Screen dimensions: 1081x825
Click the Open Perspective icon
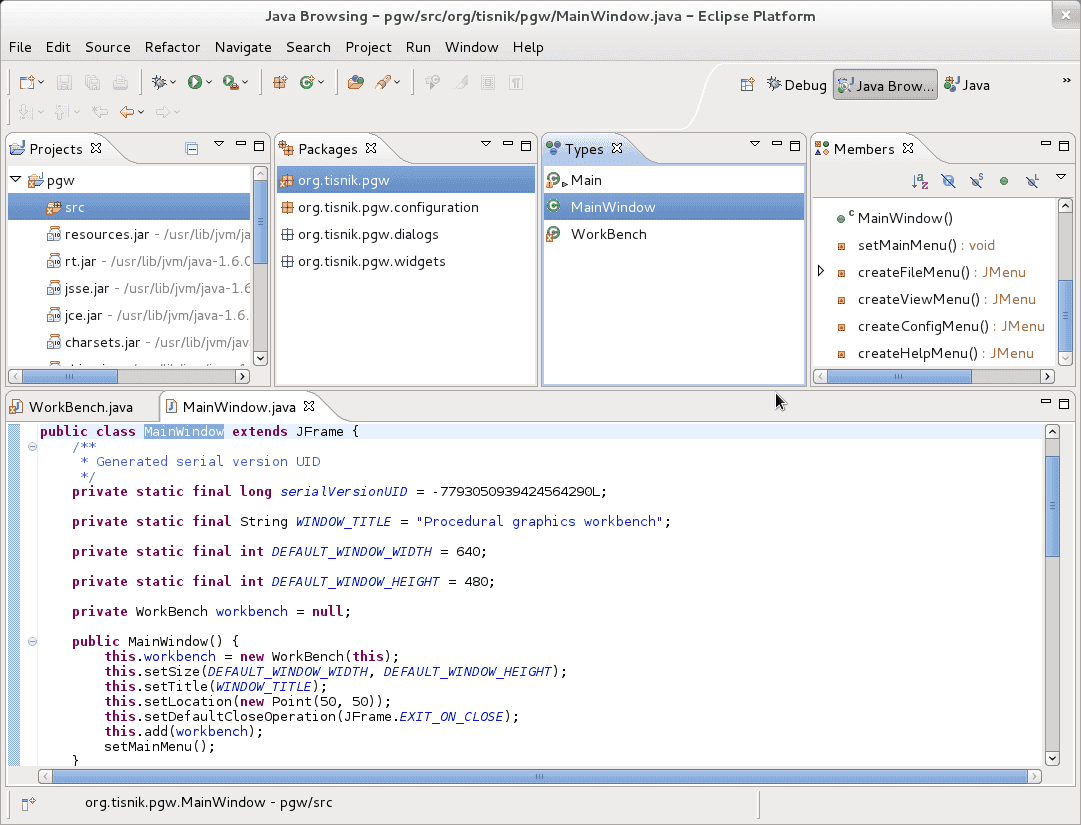[x=747, y=85]
